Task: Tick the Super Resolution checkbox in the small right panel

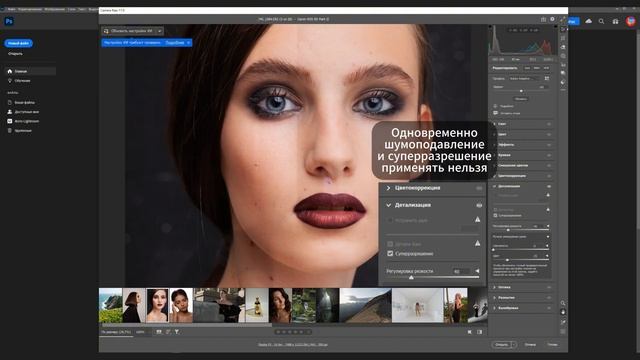Action: click(x=496, y=215)
